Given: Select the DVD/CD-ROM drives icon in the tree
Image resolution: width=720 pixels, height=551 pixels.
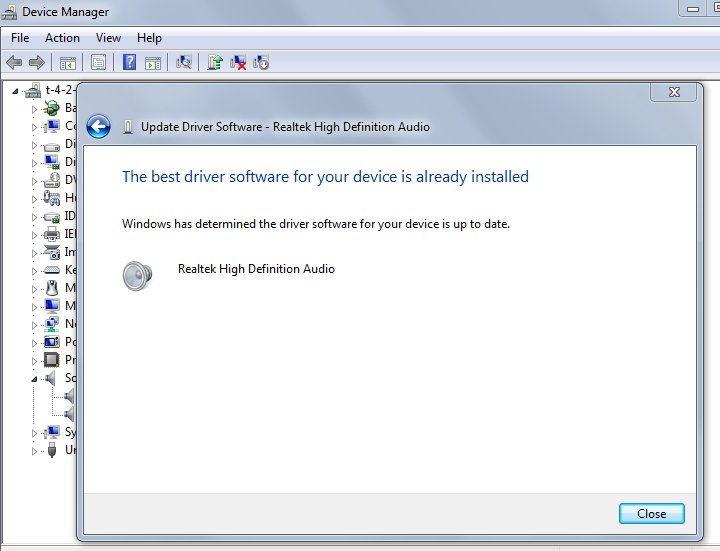Looking at the screenshot, I should click(x=51, y=180).
